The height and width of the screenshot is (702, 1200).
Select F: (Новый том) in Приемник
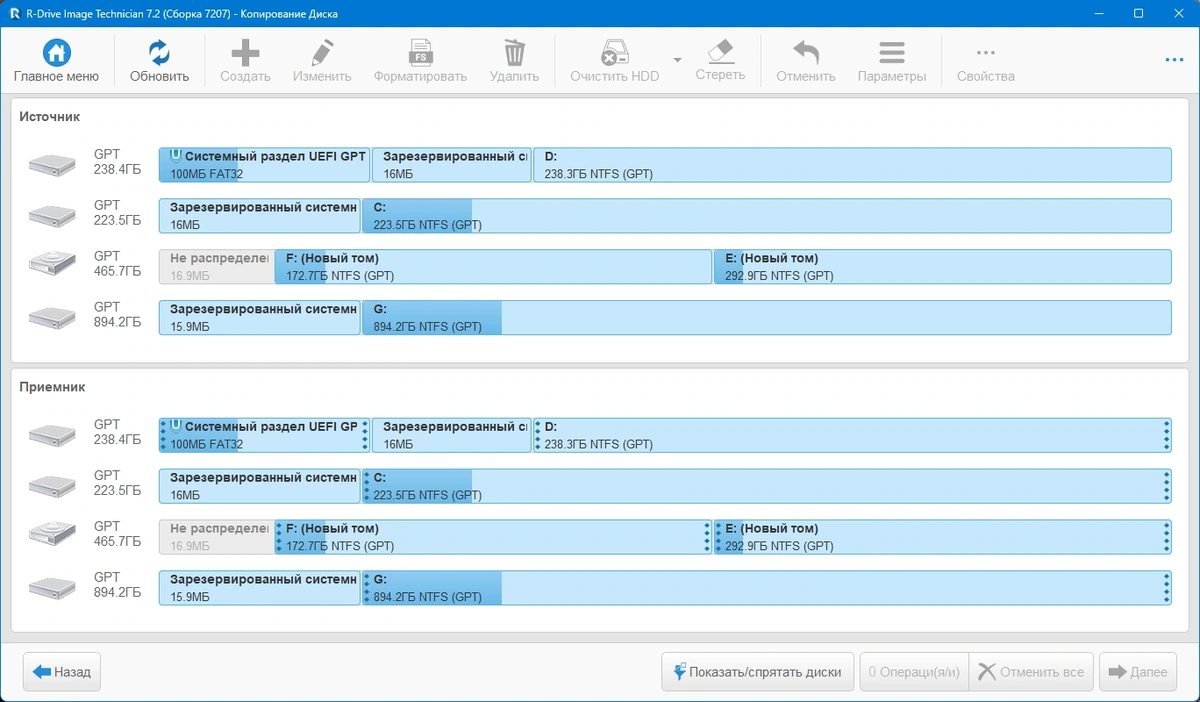coord(493,538)
